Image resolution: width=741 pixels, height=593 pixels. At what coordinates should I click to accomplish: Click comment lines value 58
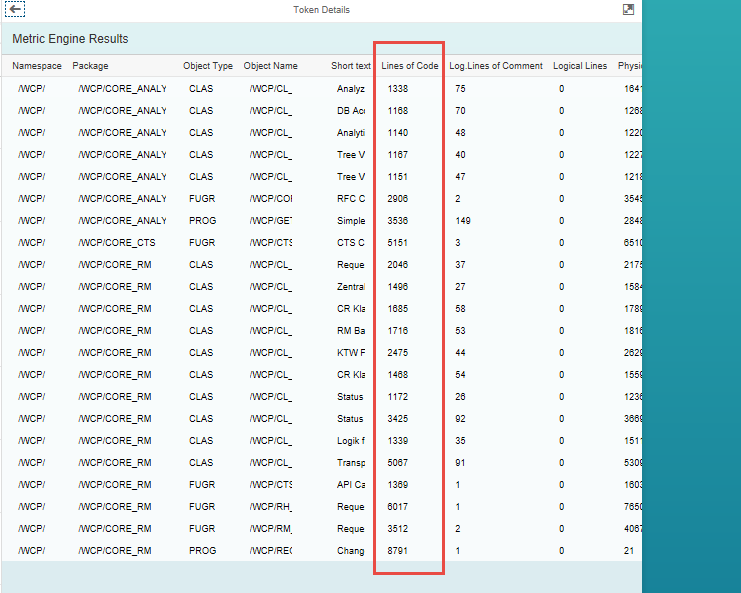coord(460,309)
